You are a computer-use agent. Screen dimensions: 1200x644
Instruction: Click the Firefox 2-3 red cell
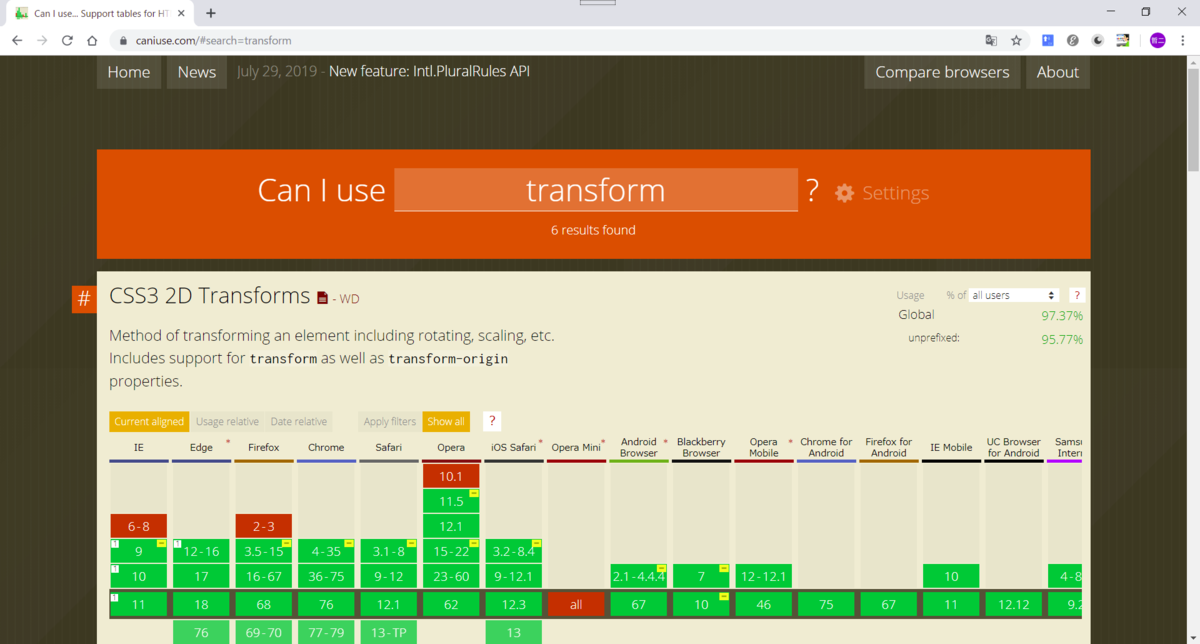coord(264,526)
